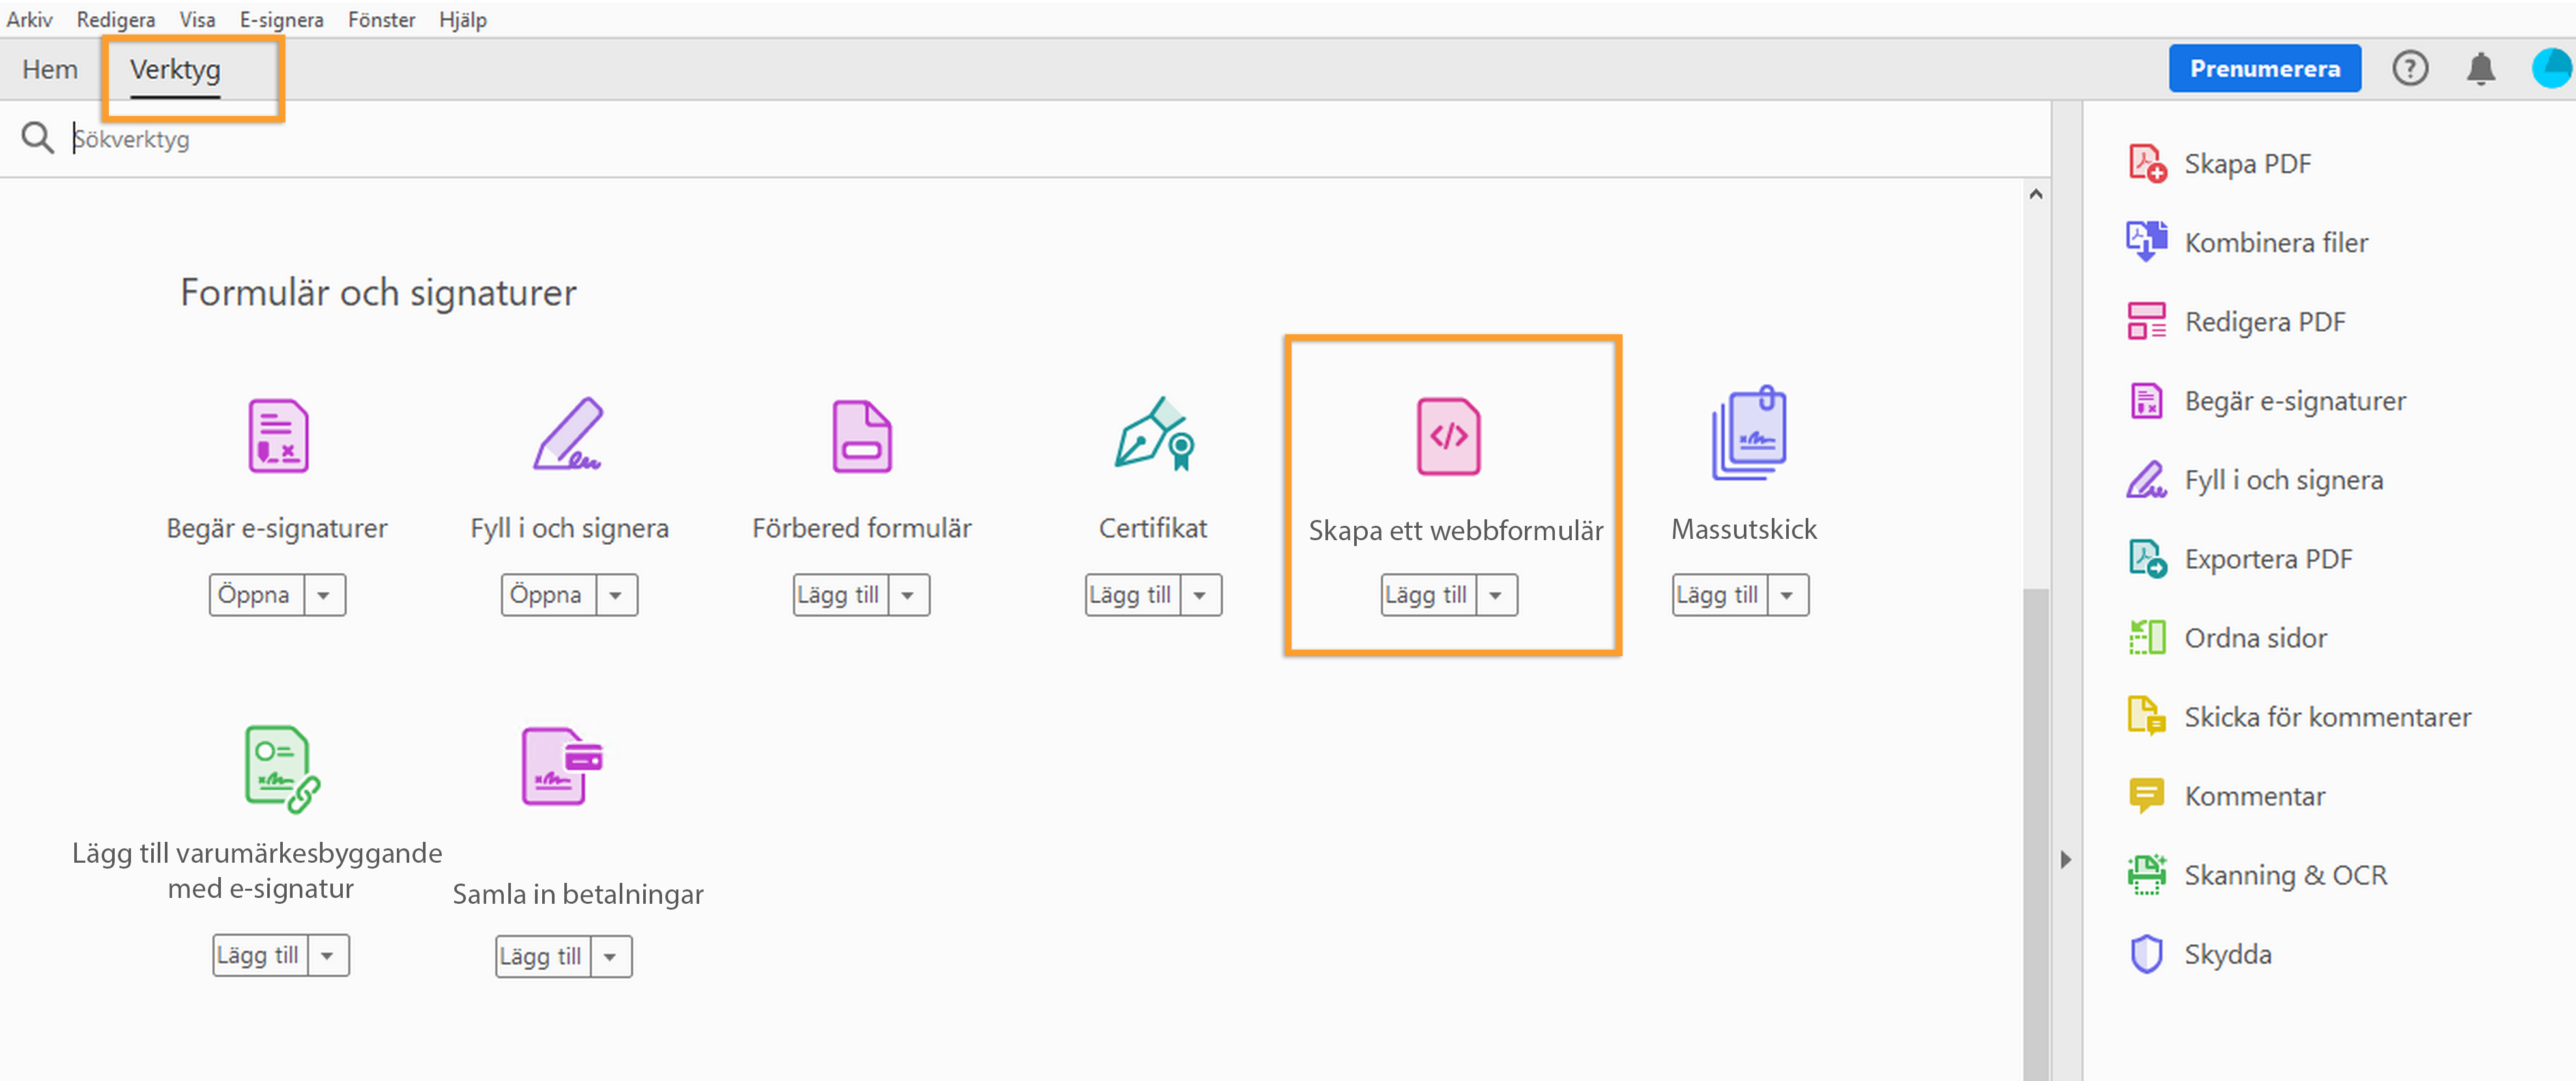The height and width of the screenshot is (1081, 2576).
Task: Click the help question mark icon
Action: point(2409,69)
